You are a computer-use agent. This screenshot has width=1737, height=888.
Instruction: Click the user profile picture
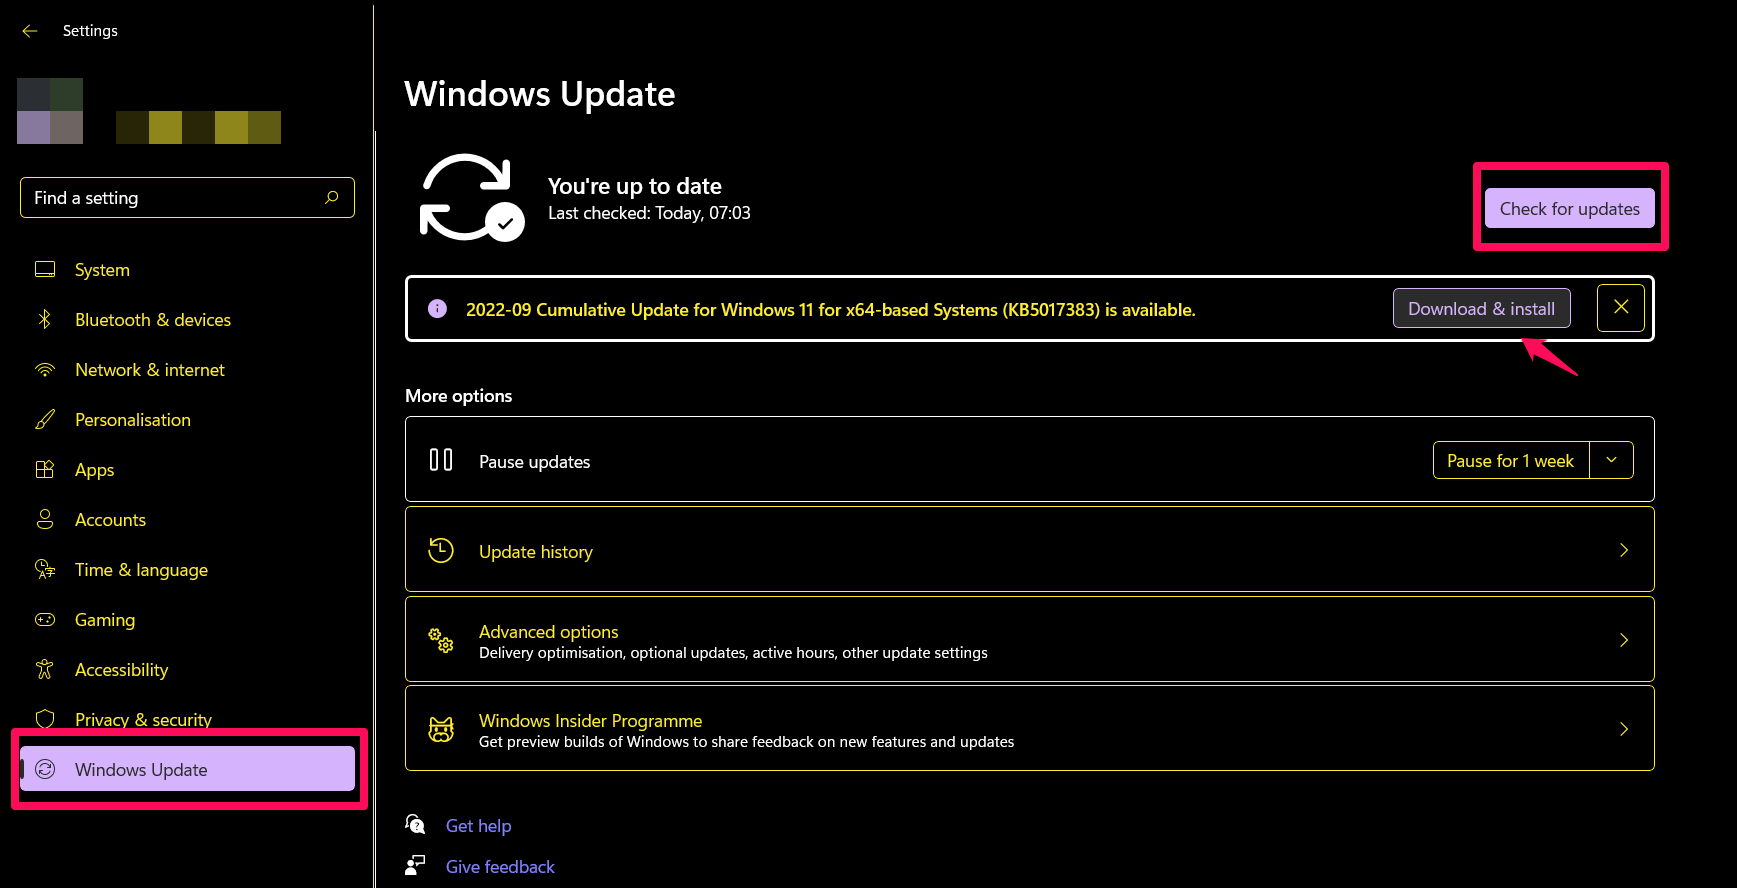pos(50,111)
